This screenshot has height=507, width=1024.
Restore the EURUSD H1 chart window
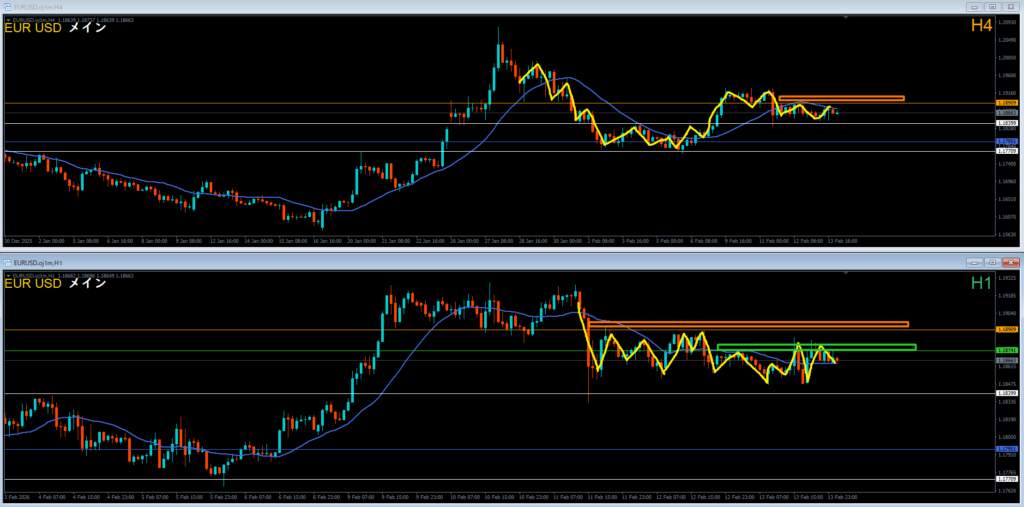992,262
